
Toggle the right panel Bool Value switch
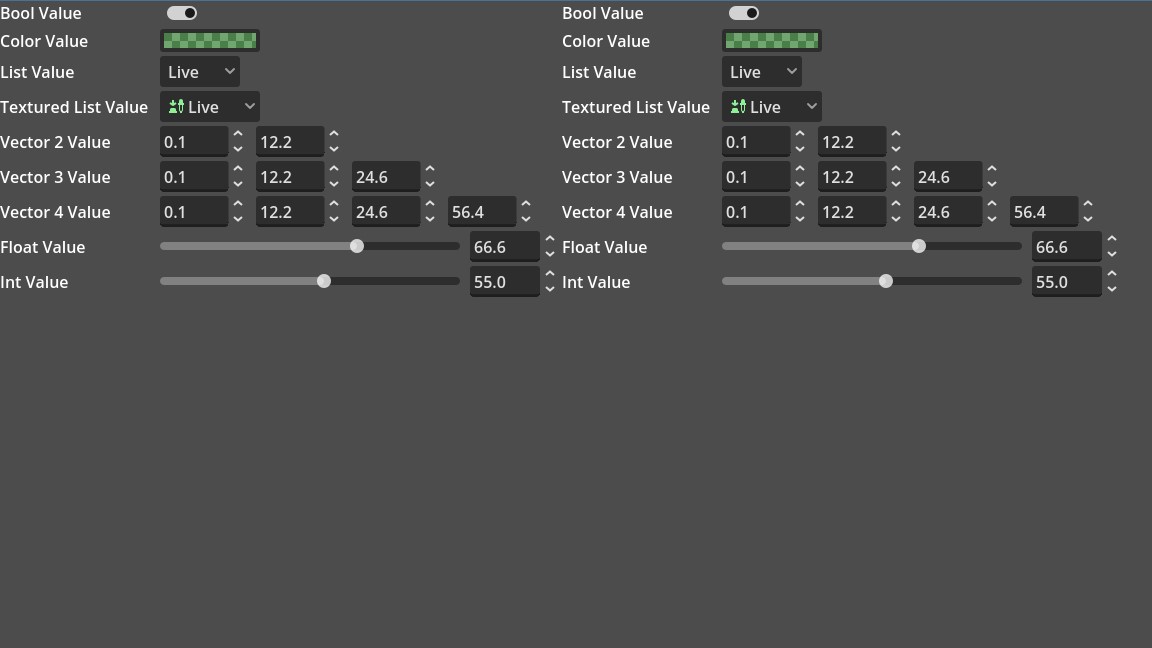744,13
